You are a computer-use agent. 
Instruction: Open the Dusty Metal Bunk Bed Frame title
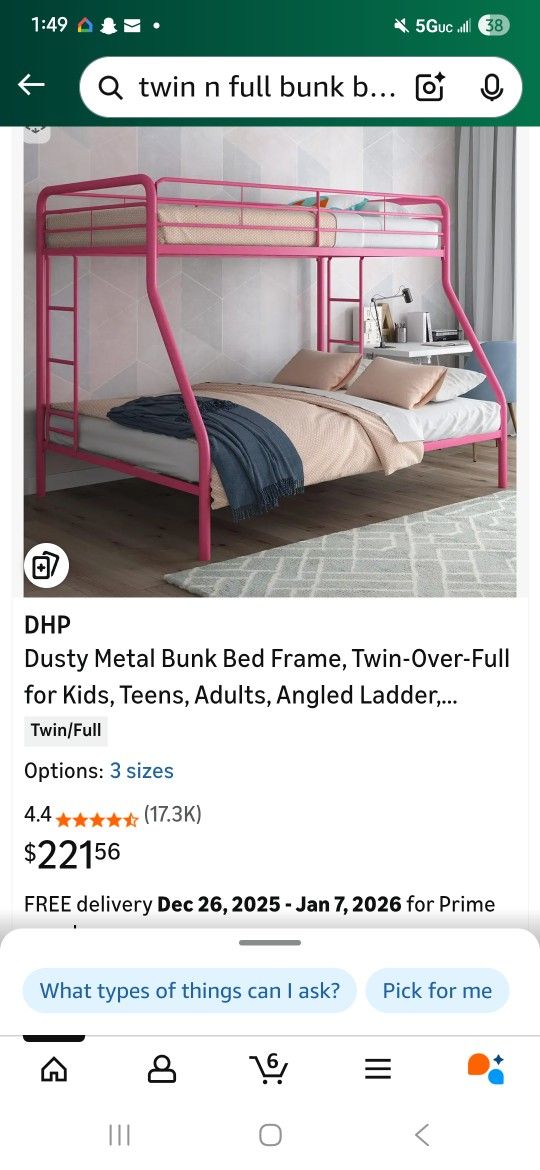pyautogui.click(x=267, y=678)
